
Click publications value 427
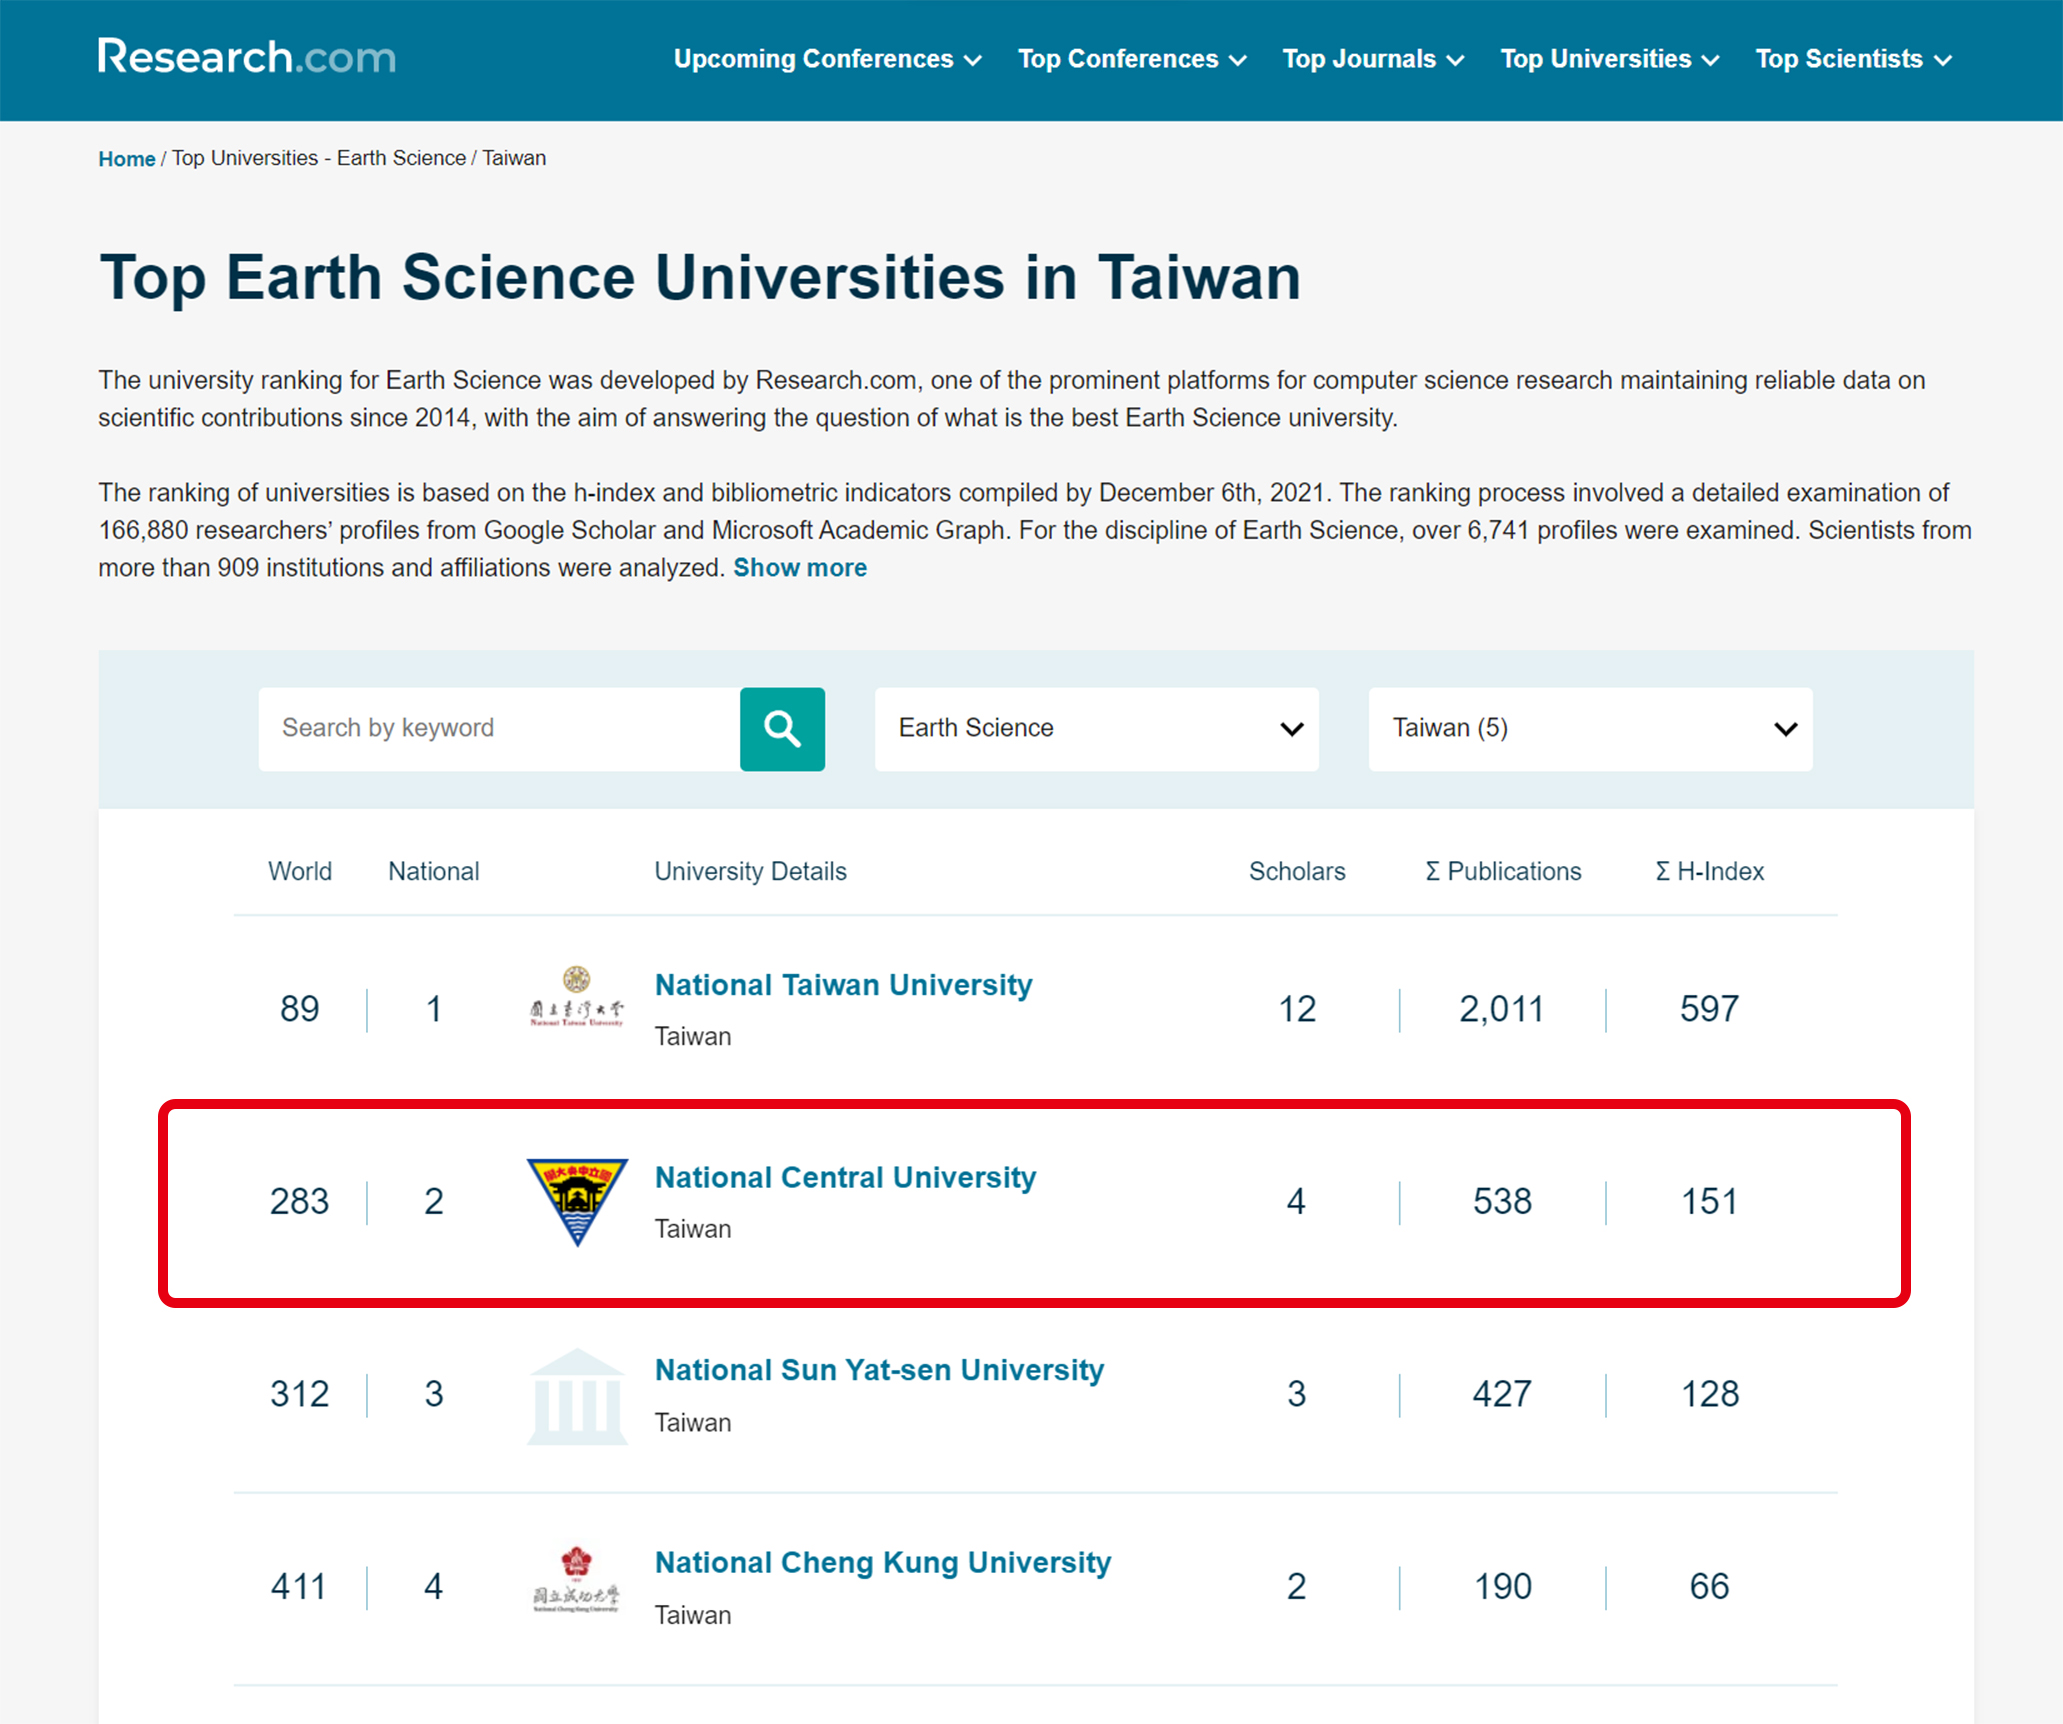[x=1502, y=1394]
